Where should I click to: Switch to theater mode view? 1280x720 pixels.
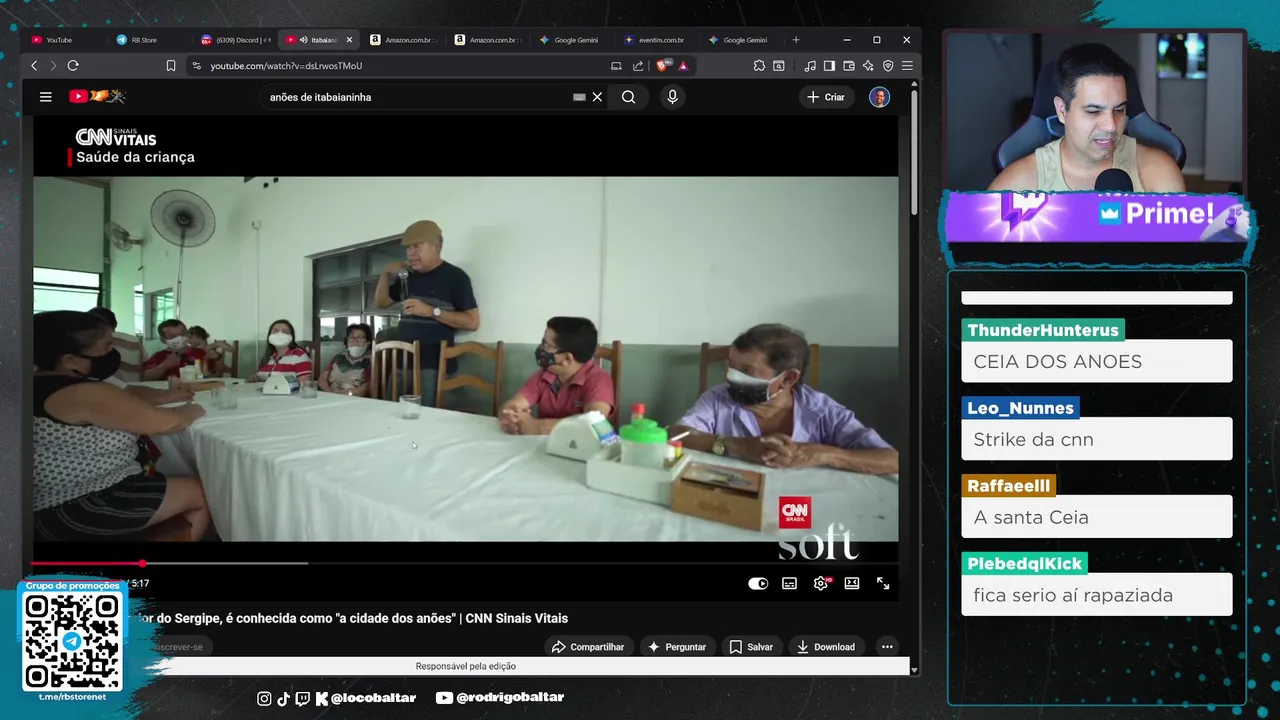point(852,583)
